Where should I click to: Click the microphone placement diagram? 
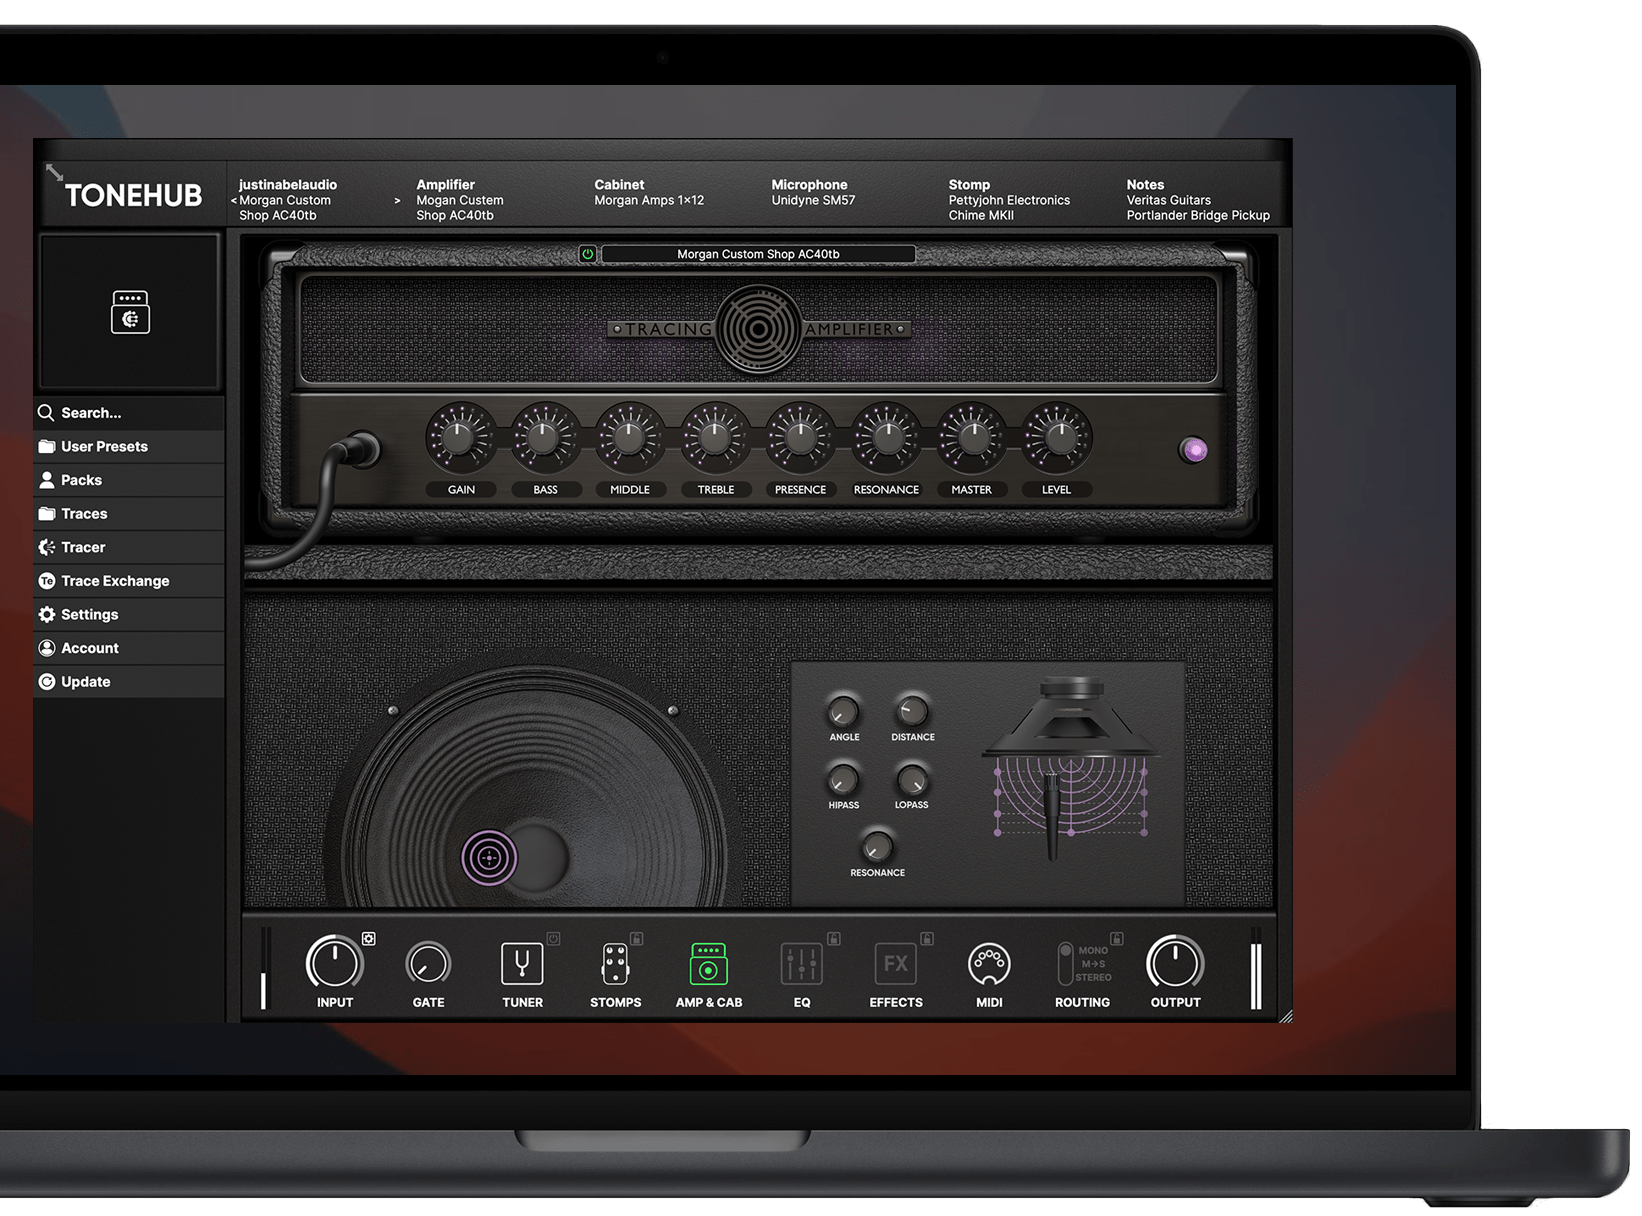pyautogui.click(x=1071, y=770)
